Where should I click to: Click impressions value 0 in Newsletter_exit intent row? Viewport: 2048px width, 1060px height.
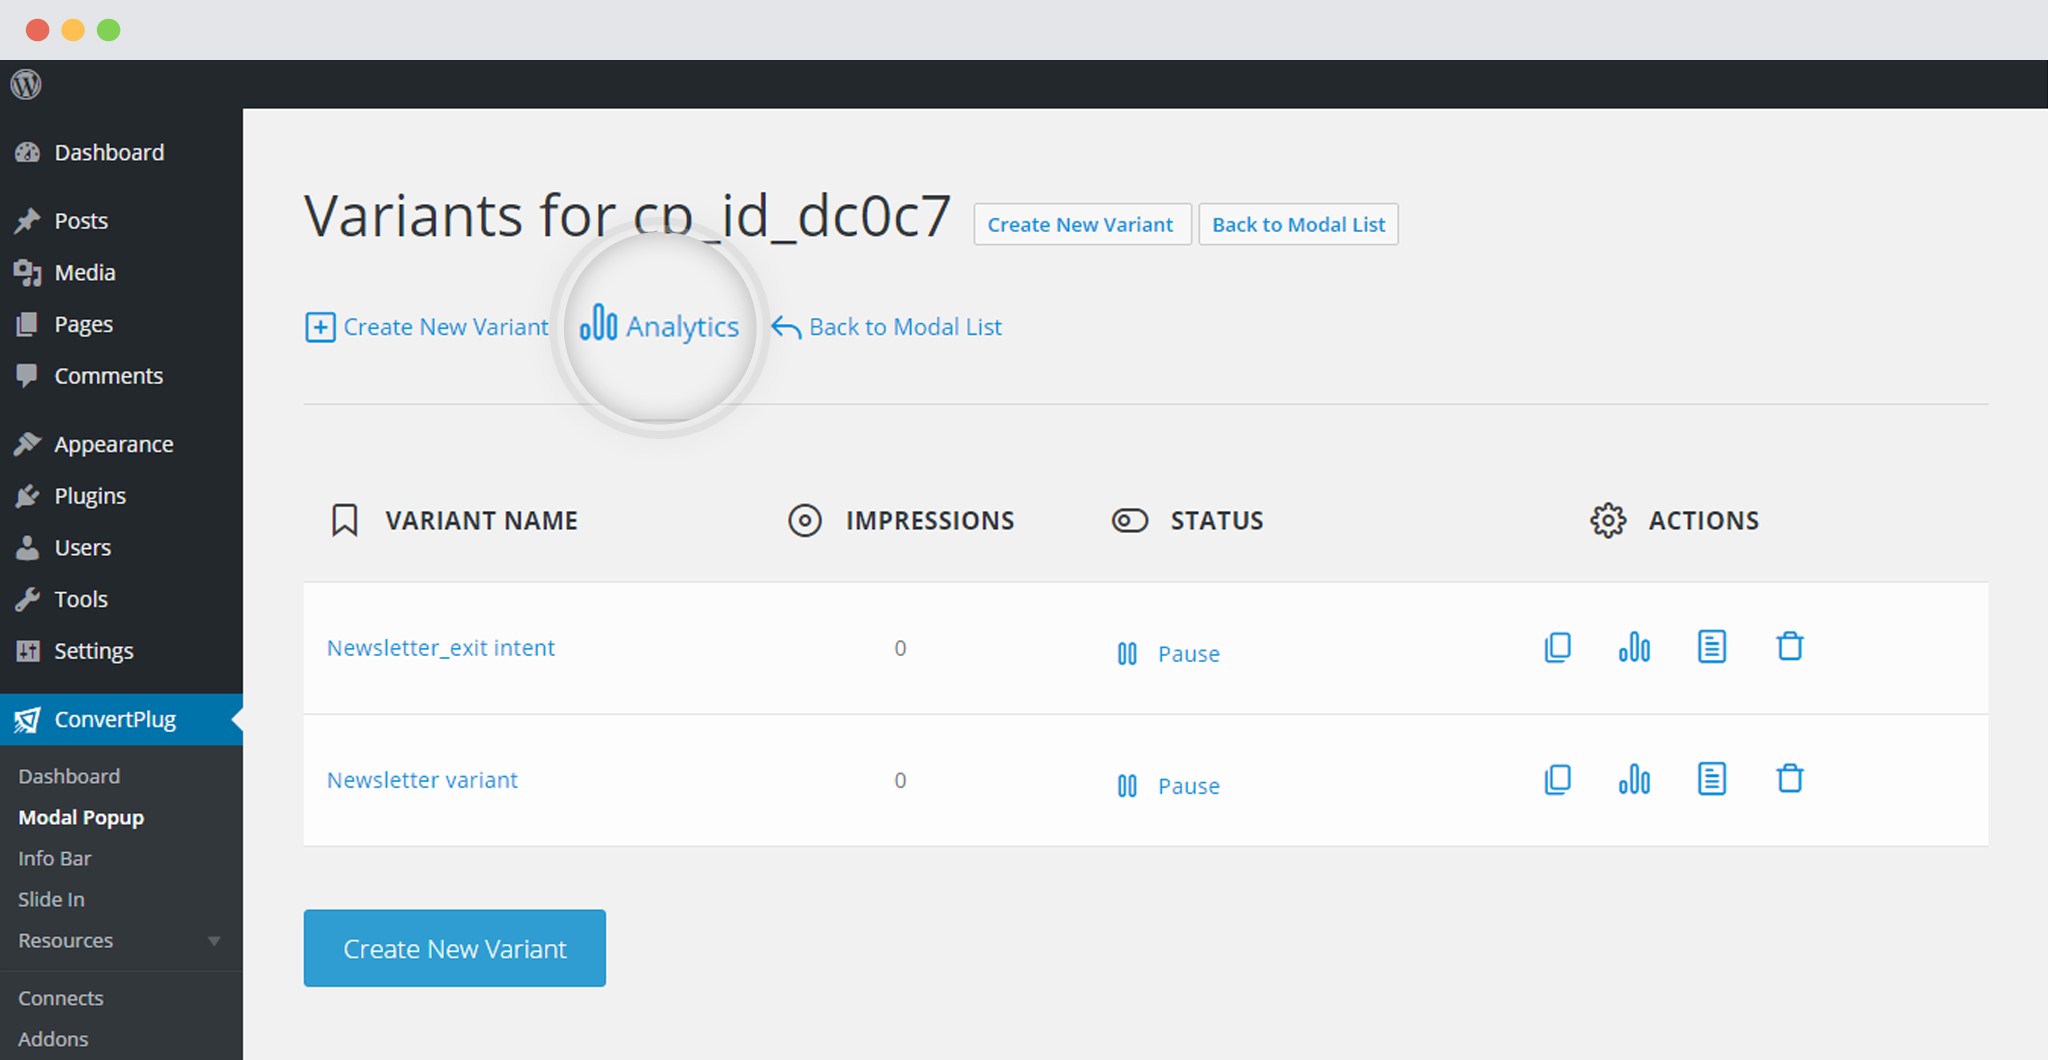click(900, 648)
